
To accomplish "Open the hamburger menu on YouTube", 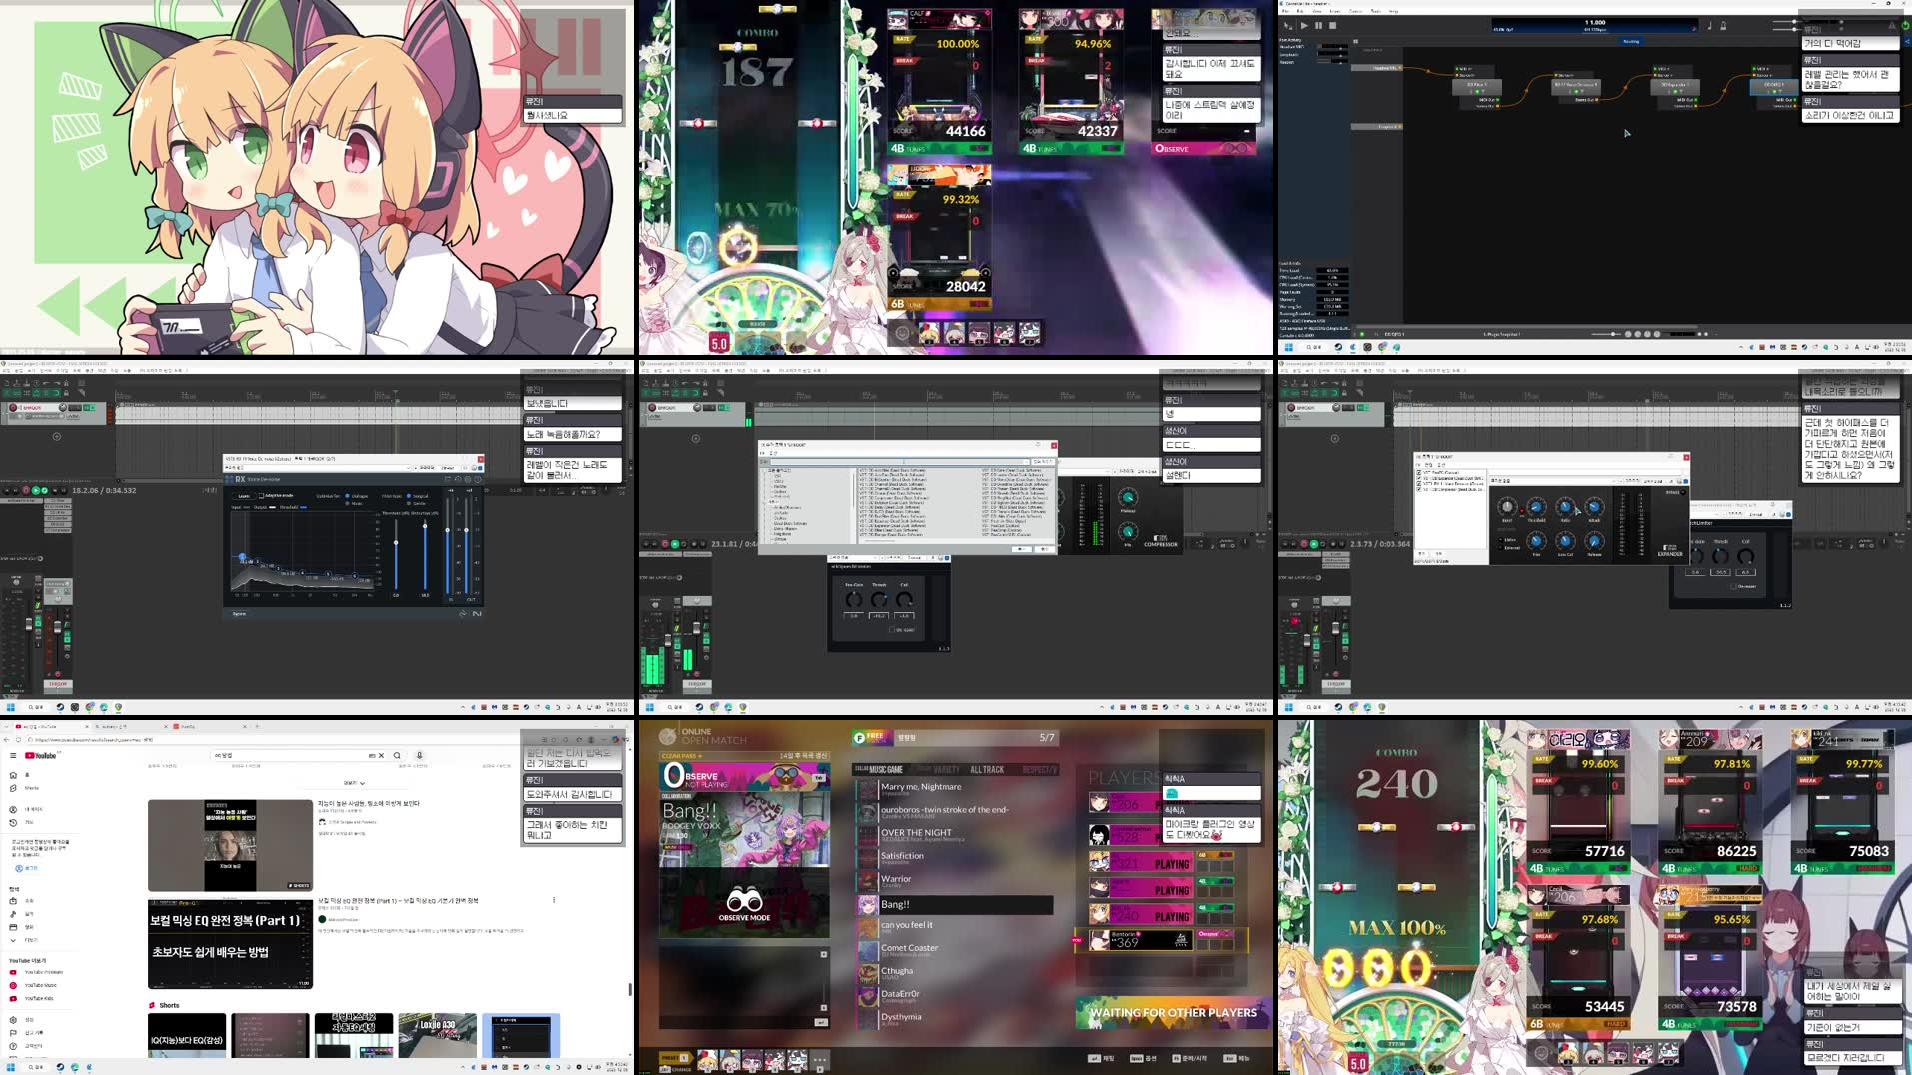I will (13, 755).
